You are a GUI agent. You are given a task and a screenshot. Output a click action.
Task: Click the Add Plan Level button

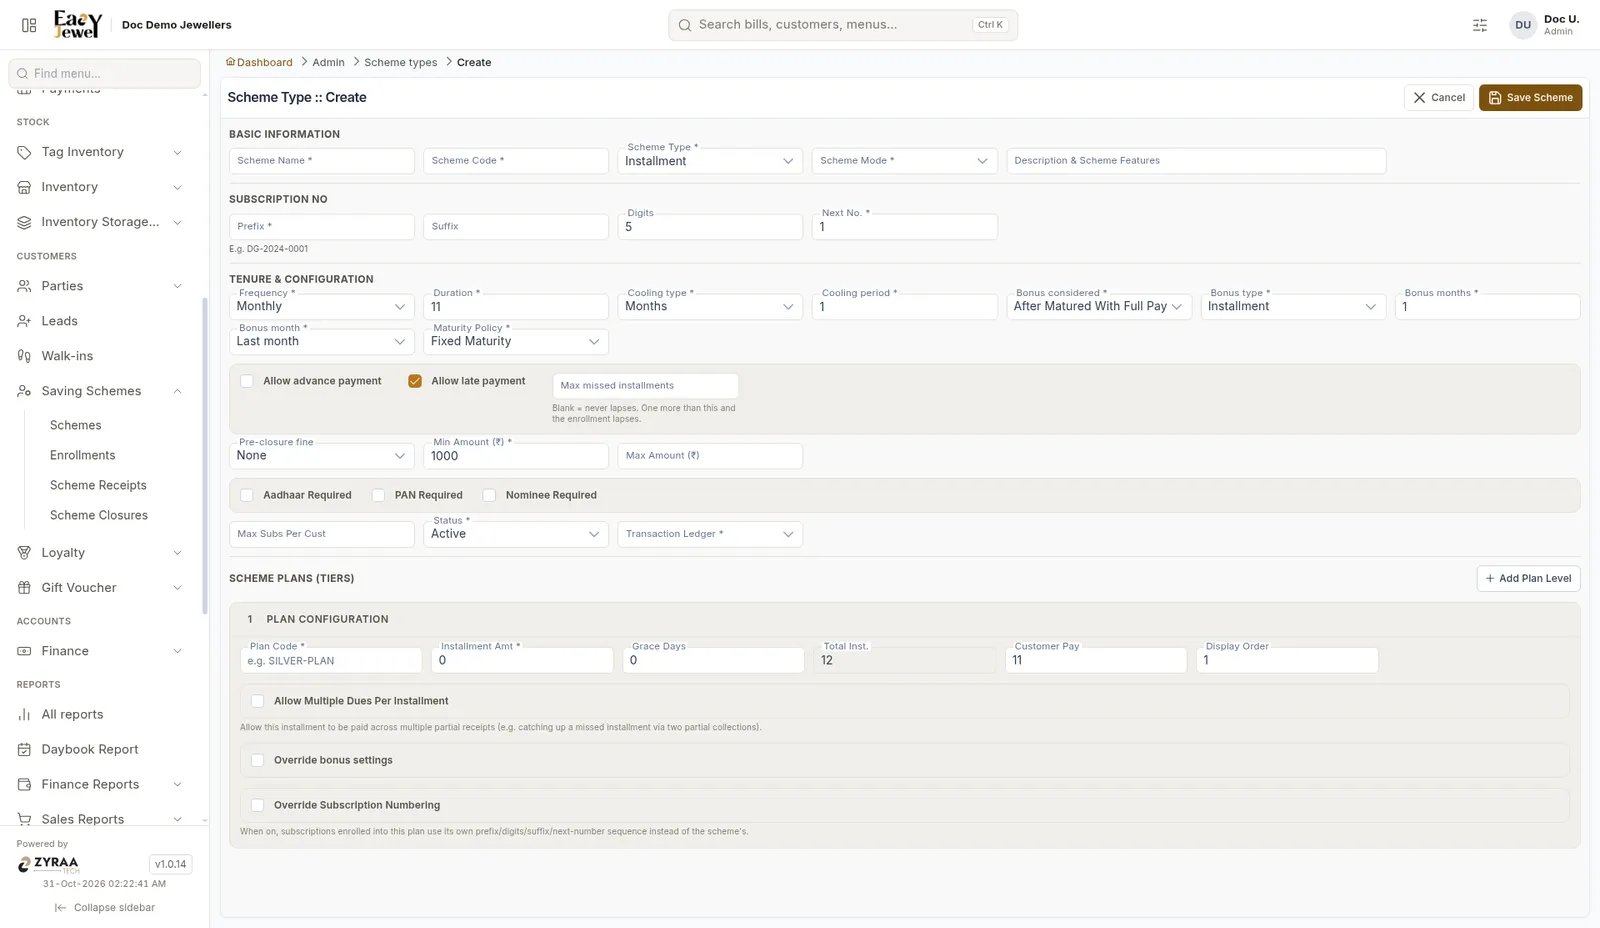coord(1529,578)
